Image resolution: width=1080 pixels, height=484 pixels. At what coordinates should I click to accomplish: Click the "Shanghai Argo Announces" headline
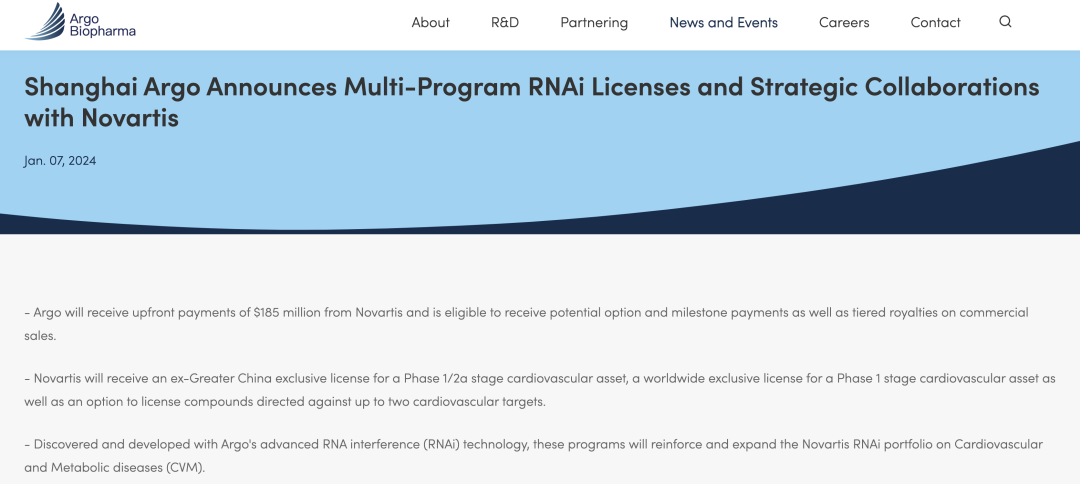(180, 87)
